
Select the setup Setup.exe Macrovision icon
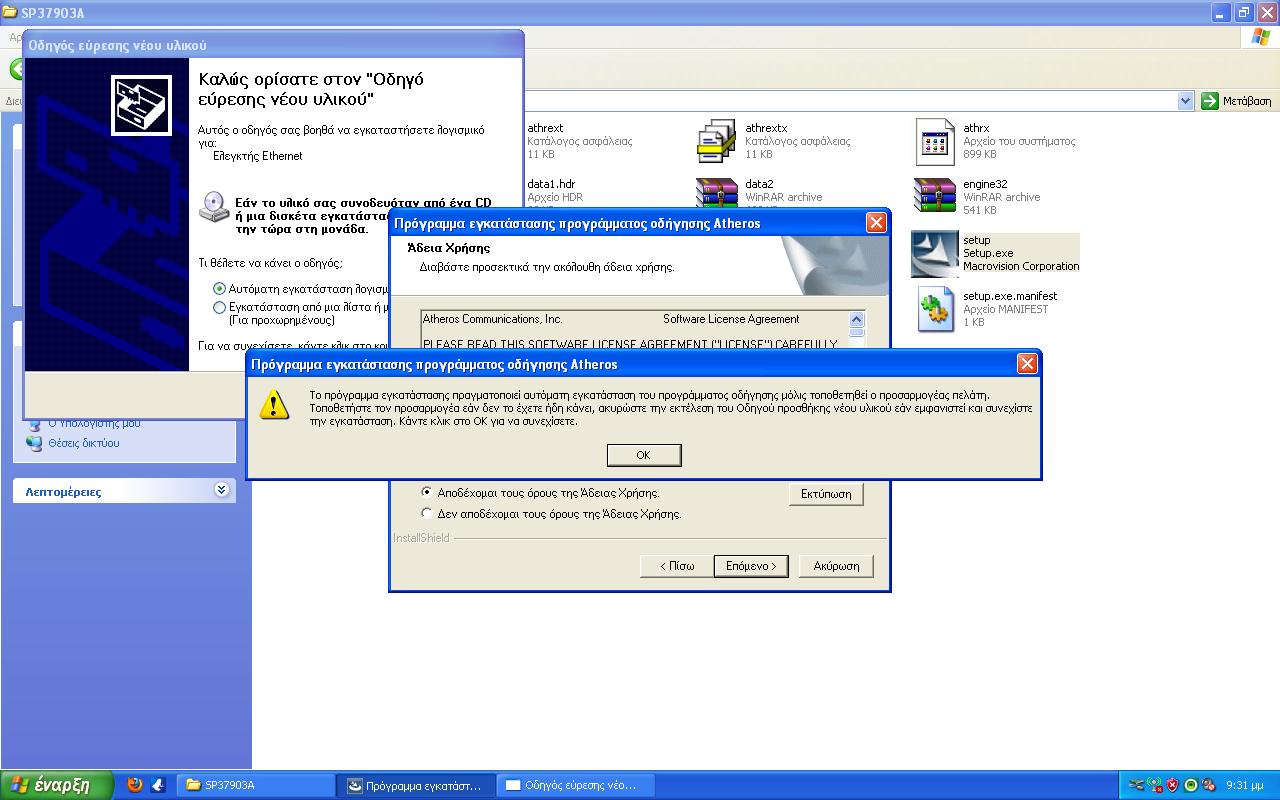tap(935, 254)
